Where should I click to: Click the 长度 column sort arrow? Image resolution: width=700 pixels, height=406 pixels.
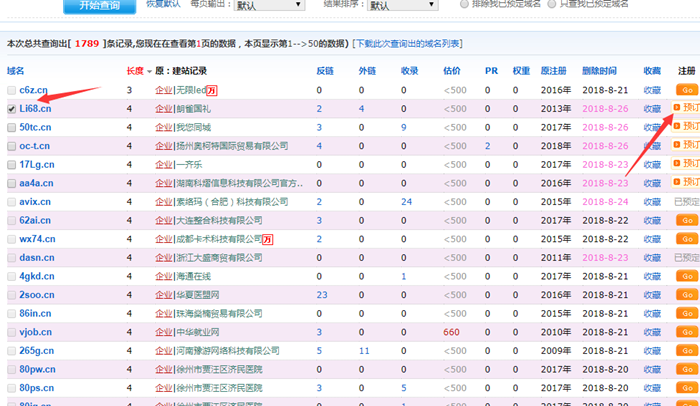[149, 72]
